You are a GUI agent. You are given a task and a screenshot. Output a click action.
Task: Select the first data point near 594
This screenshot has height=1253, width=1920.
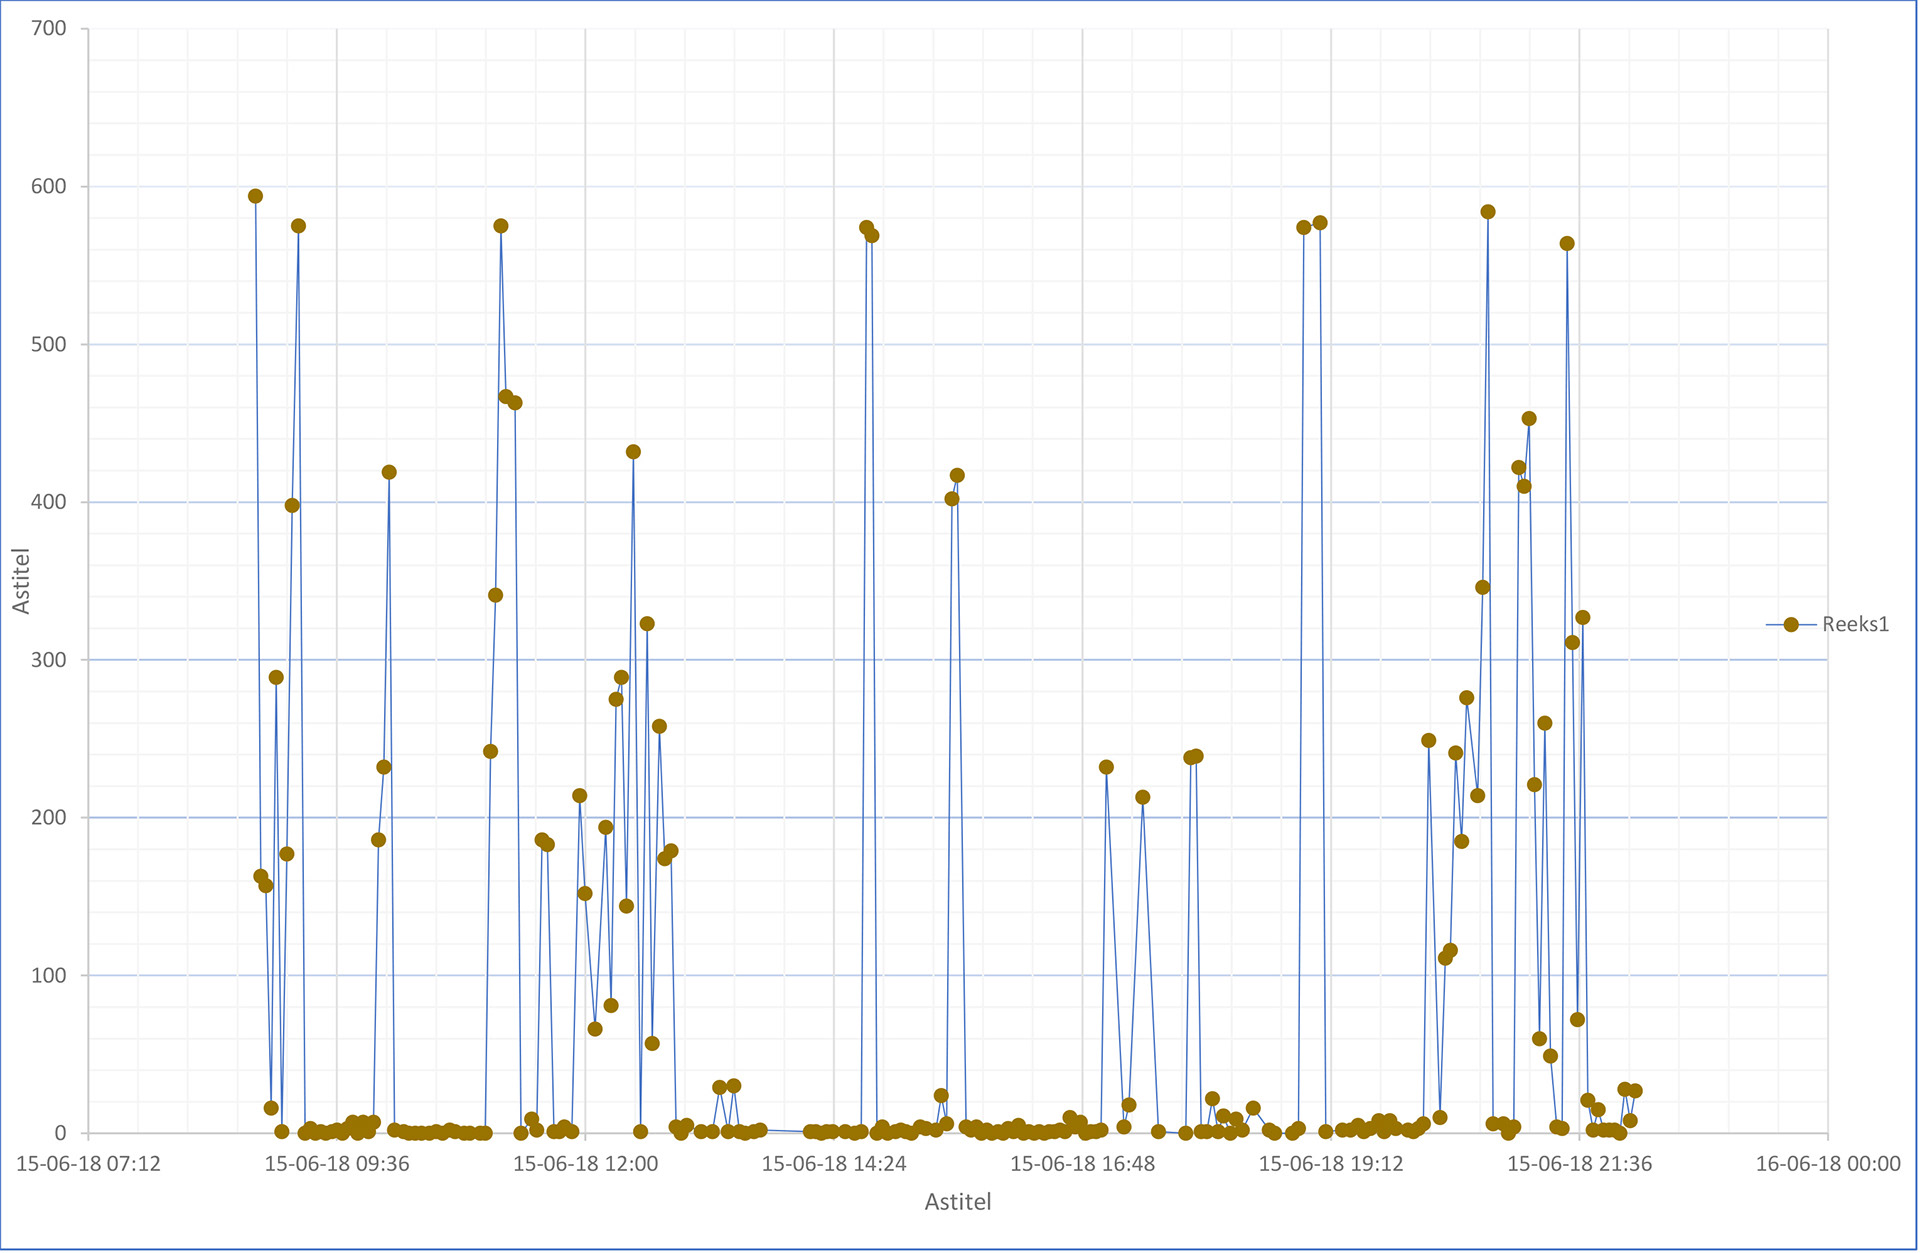[255, 197]
